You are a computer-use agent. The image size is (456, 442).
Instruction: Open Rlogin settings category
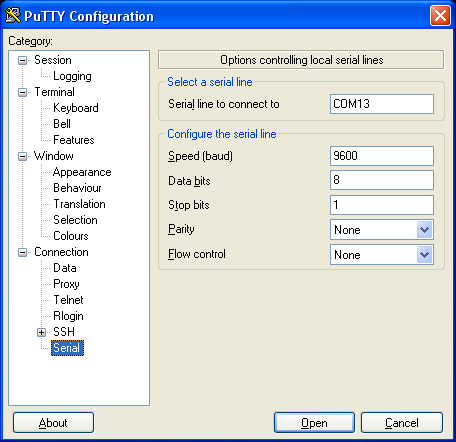(68, 316)
